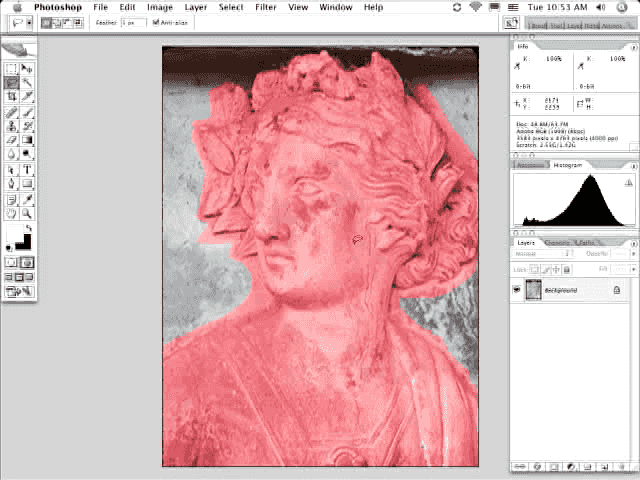
Task: Toggle the Anti-alias checkbox
Action: point(156,22)
